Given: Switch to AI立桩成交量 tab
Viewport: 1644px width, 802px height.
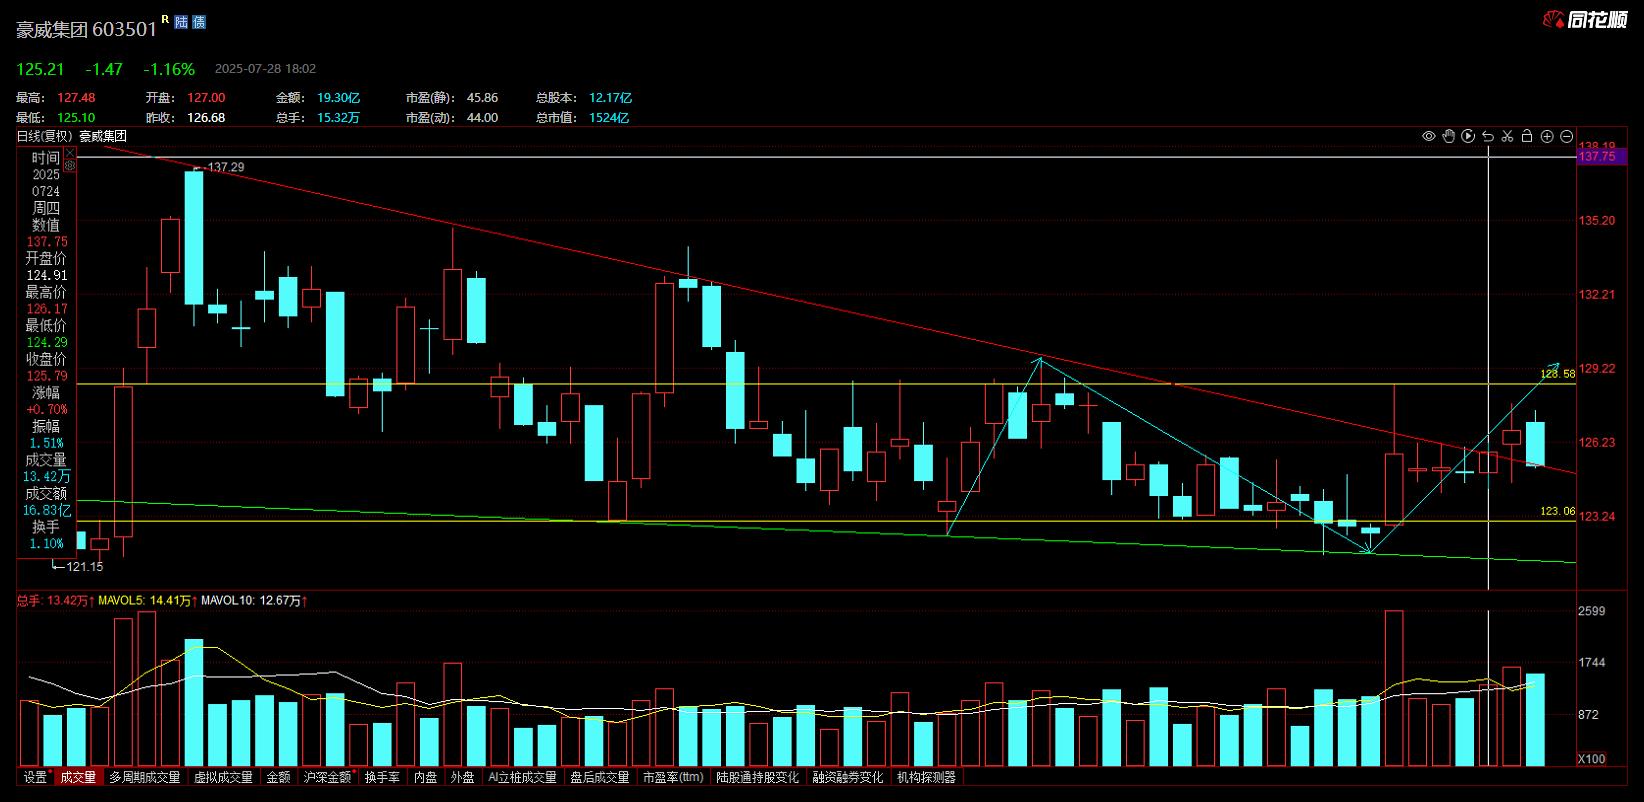Looking at the screenshot, I should pyautogui.click(x=522, y=777).
